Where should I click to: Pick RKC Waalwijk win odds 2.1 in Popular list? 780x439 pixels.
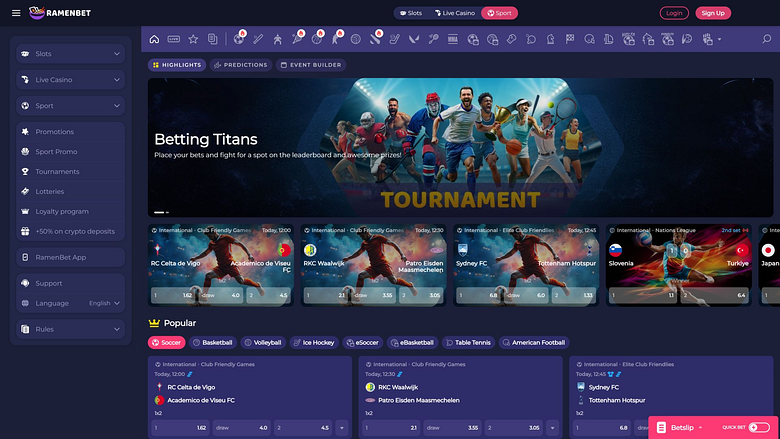[x=391, y=428]
